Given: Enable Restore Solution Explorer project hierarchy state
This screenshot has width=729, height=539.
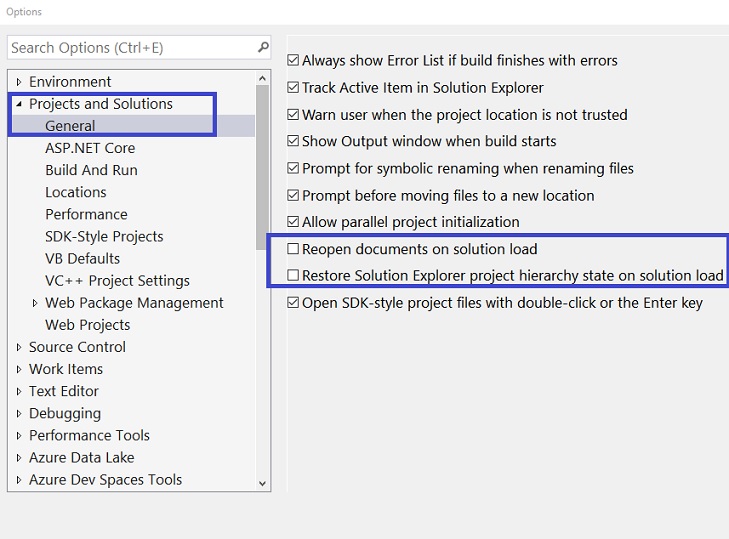Looking at the screenshot, I should (x=293, y=276).
